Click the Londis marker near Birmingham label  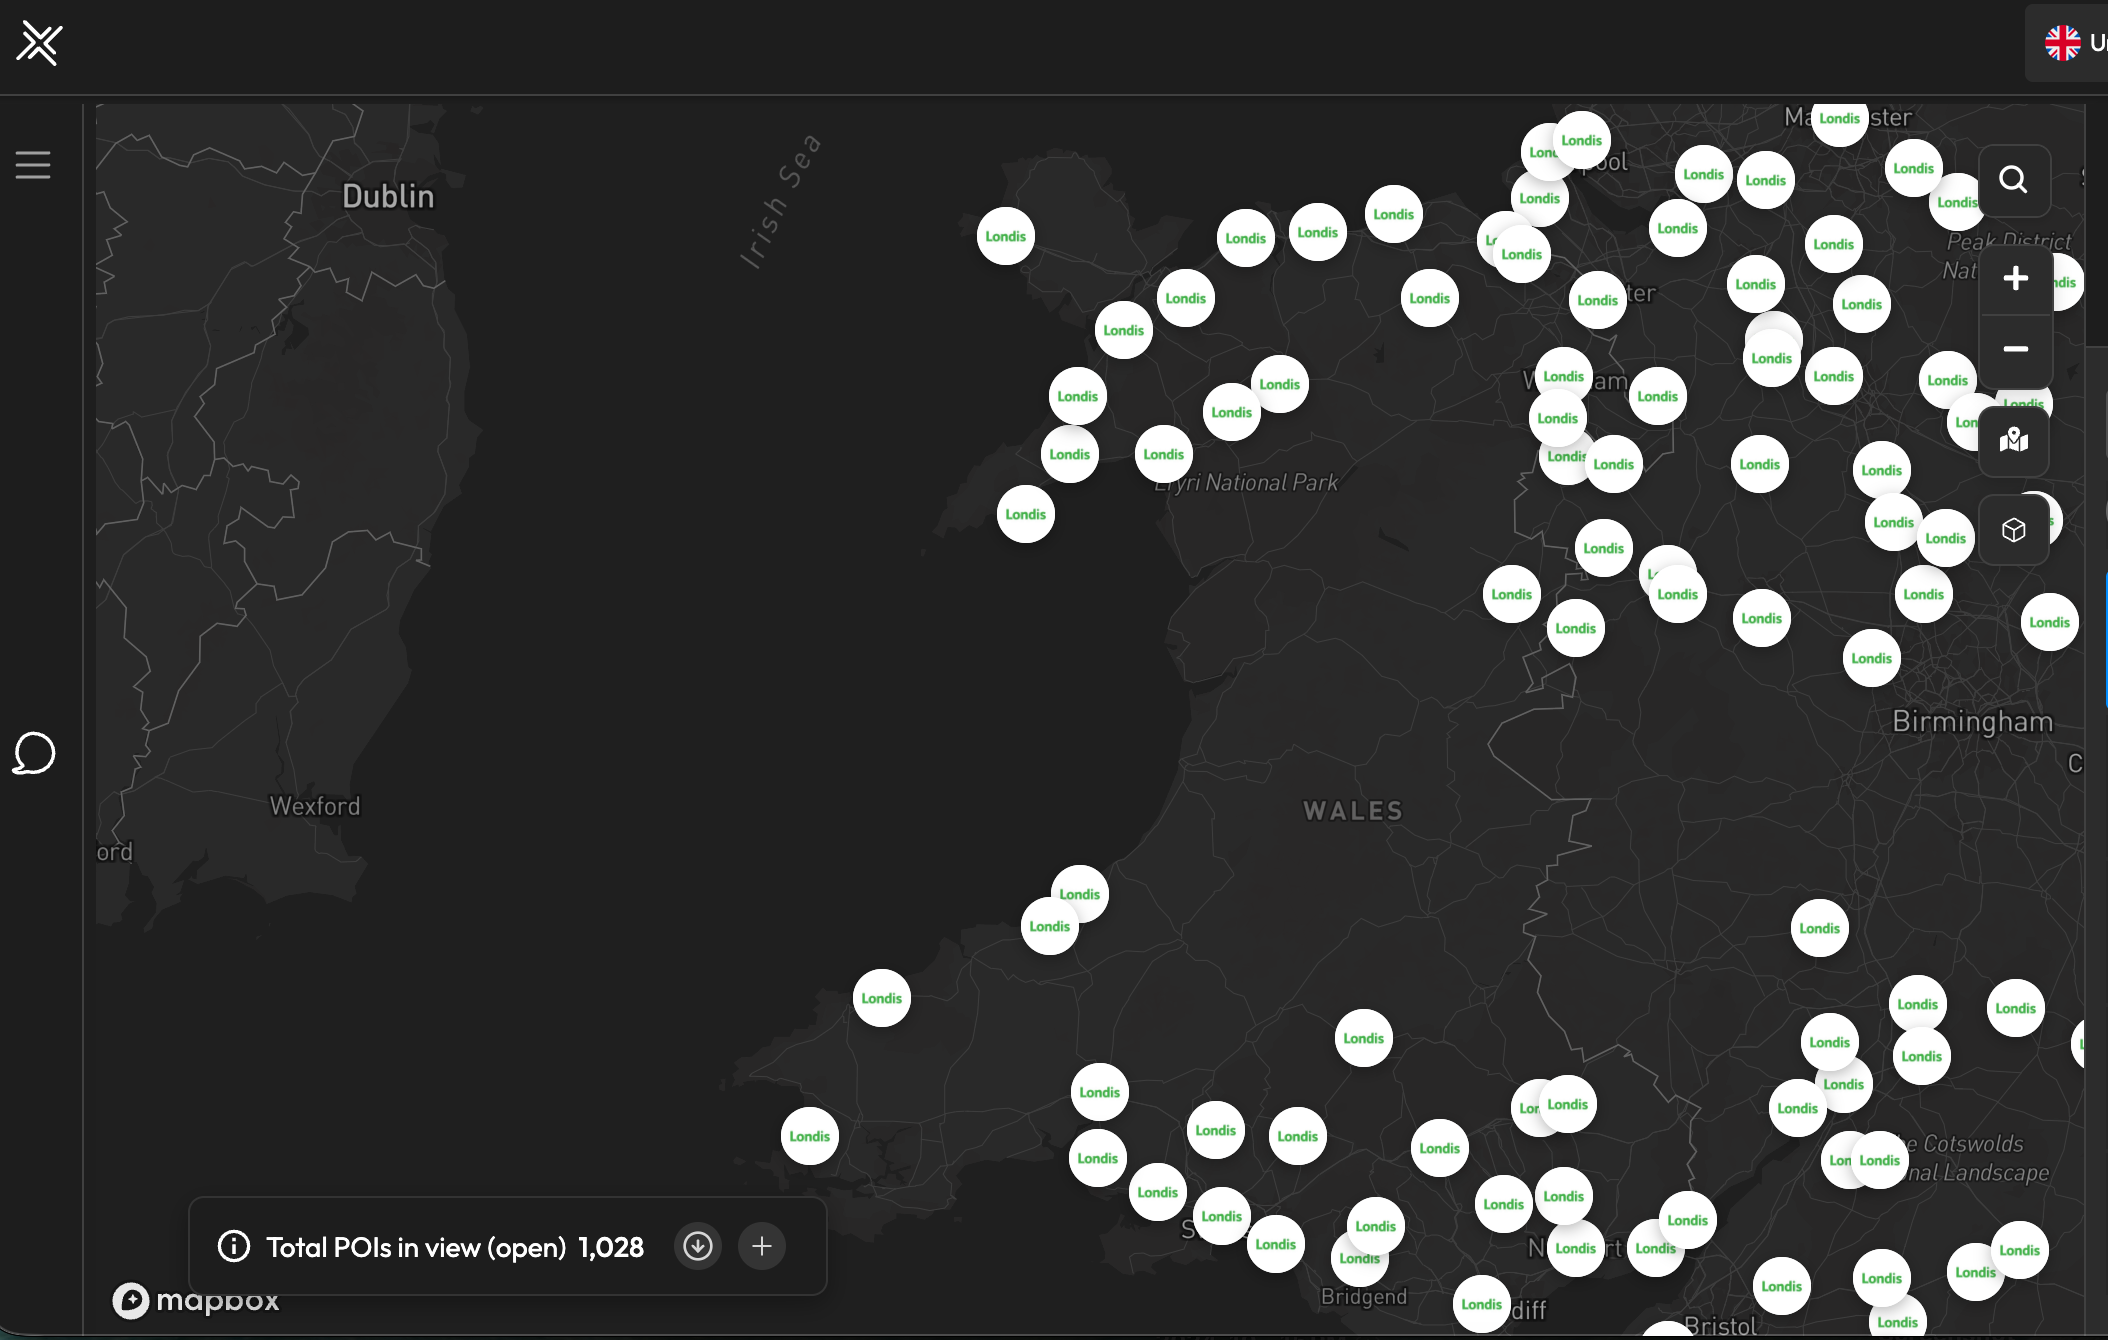point(1871,659)
